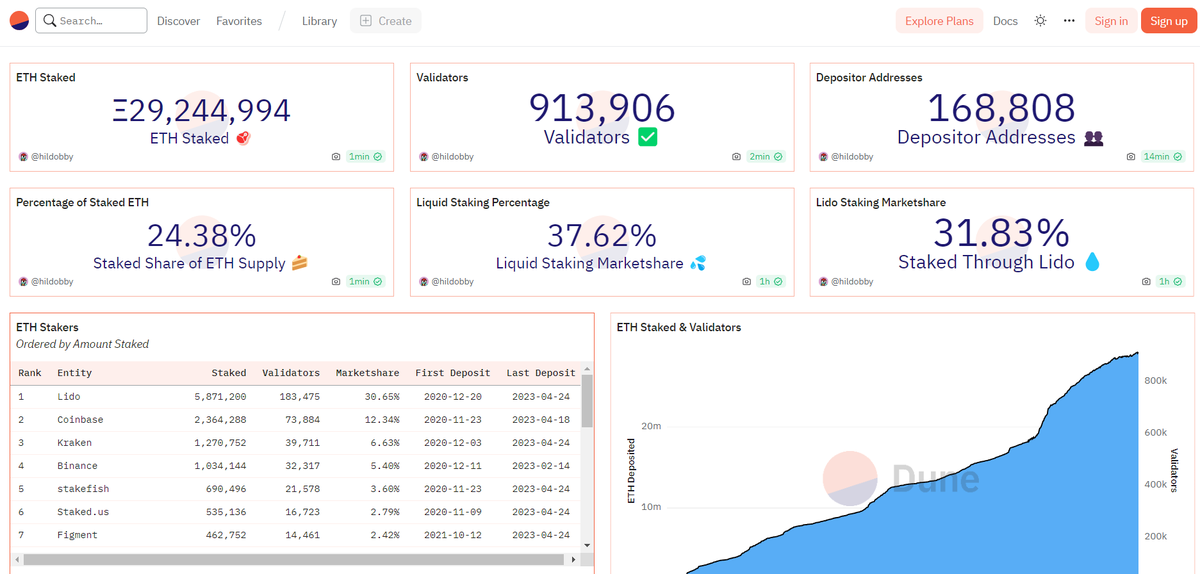Click the avatar icon in ETH Staked card
The width and height of the screenshot is (1200, 574).
pos(23,157)
